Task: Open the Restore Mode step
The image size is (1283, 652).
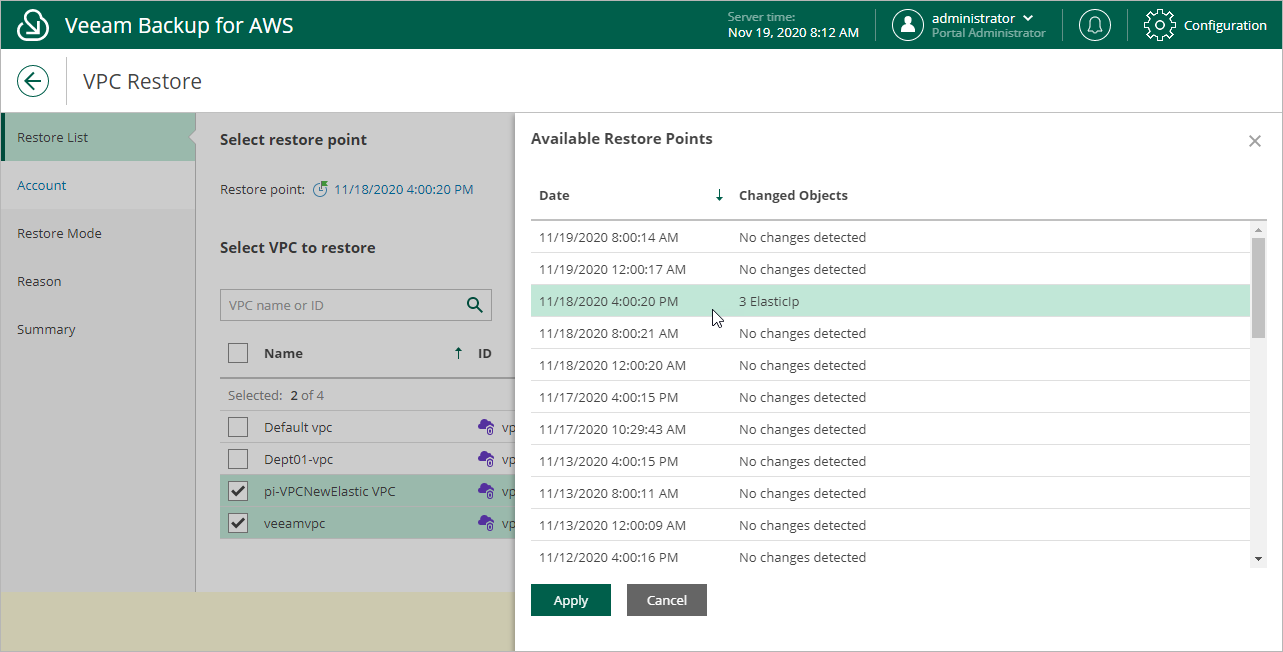Action: tap(98, 233)
